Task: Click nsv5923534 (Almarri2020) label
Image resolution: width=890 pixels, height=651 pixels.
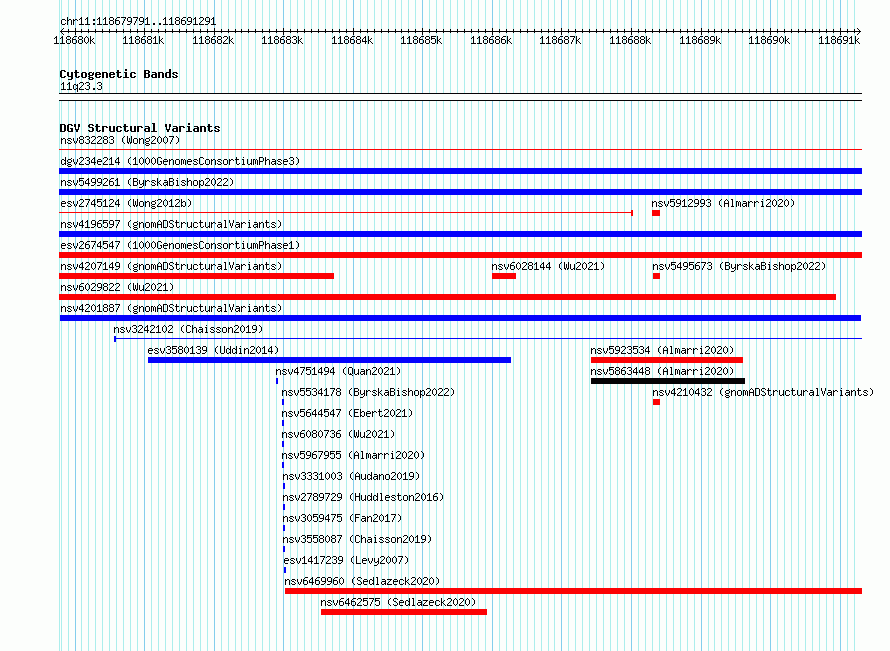Action: [x=662, y=350]
